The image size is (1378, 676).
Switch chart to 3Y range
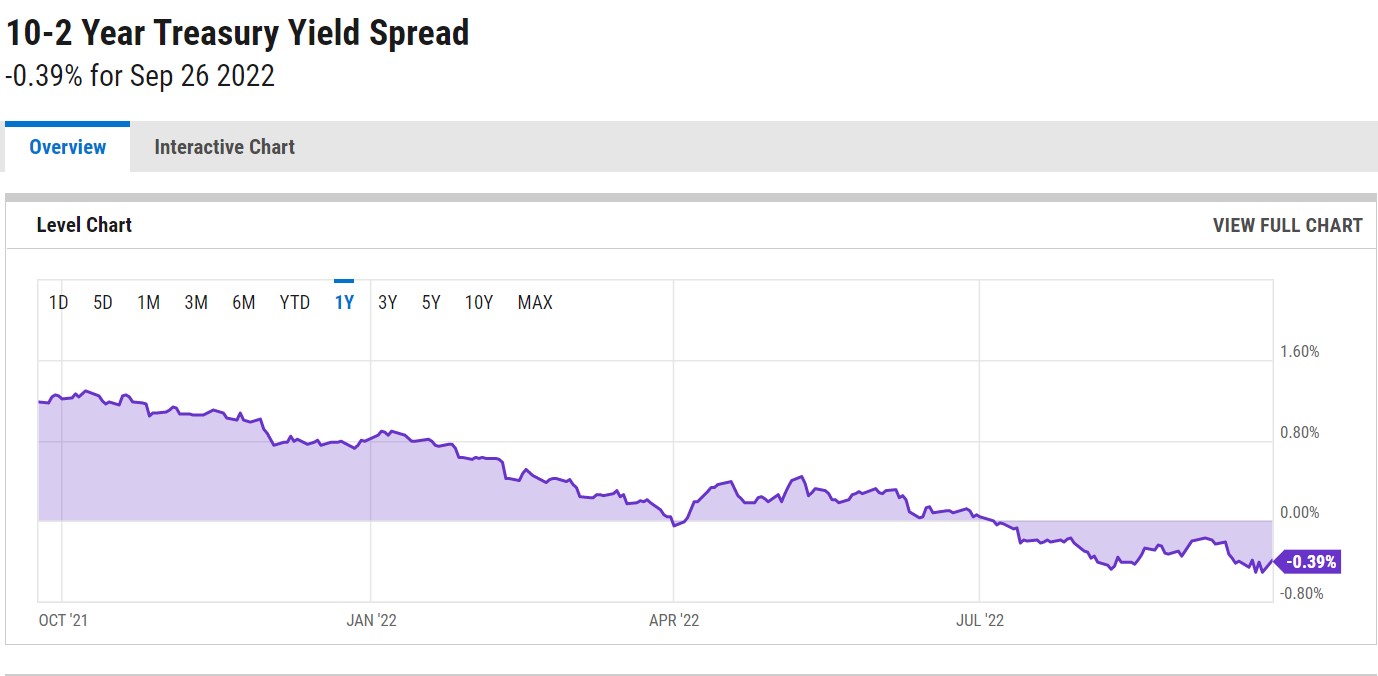coord(388,302)
